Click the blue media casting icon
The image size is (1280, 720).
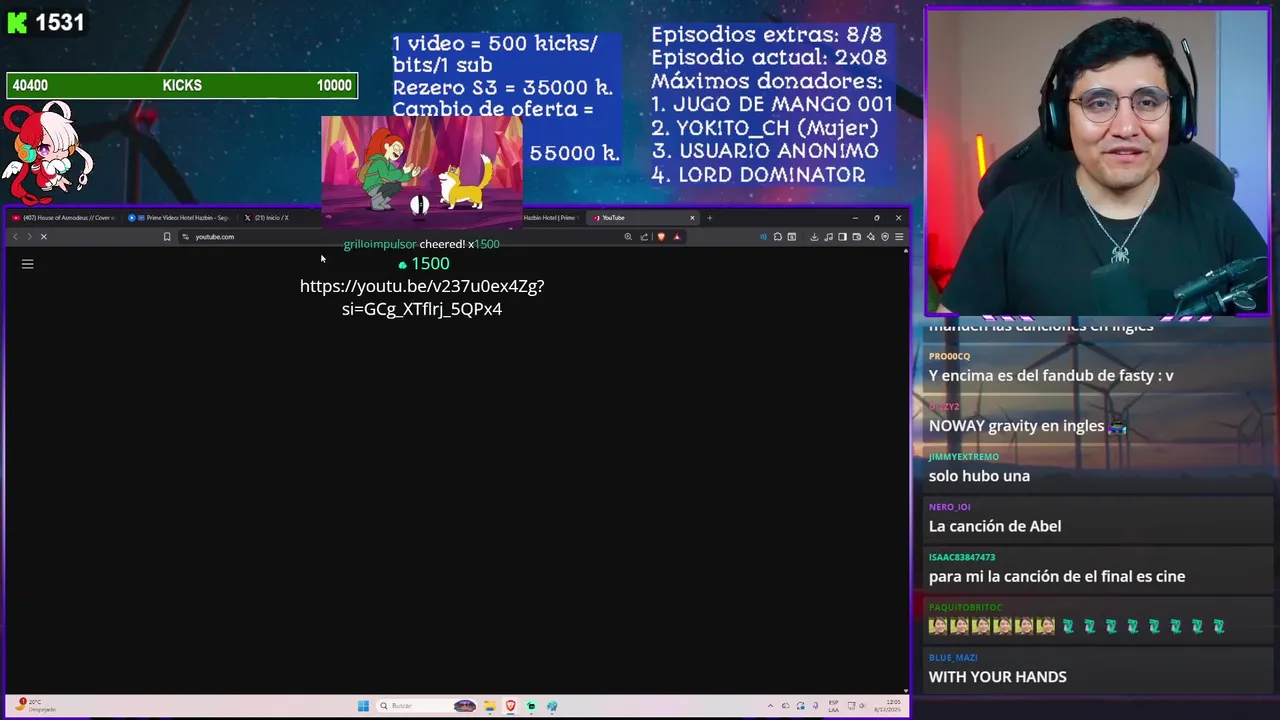763,237
